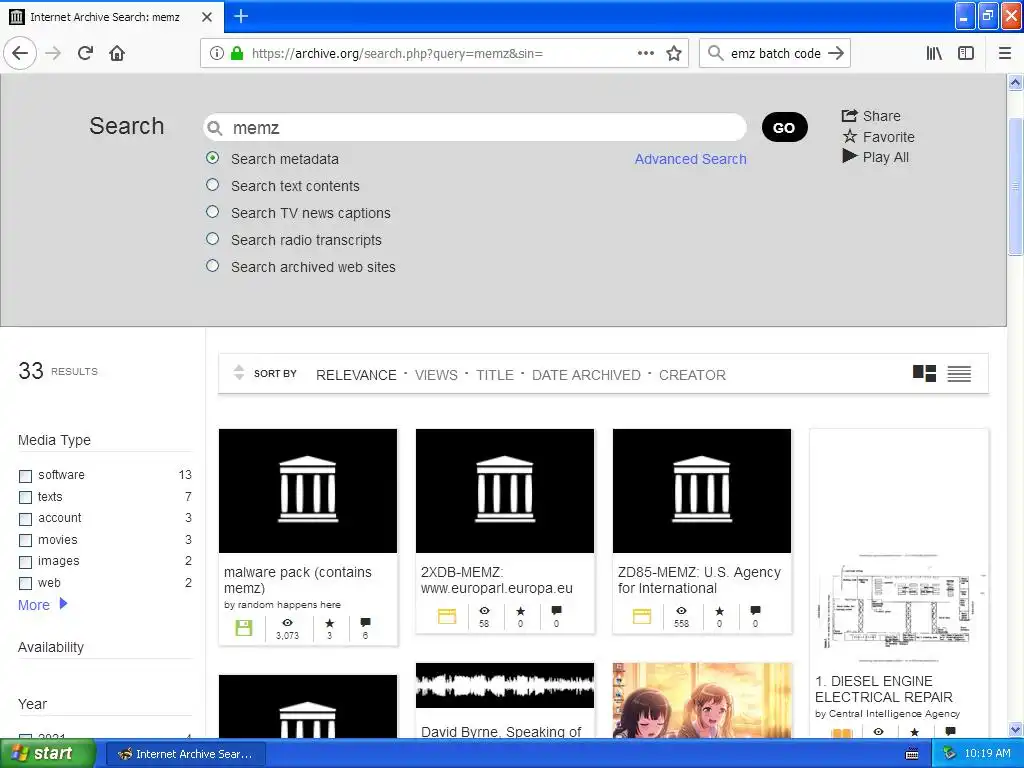This screenshot has height=768, width=1024.
Task: Switch to tile grid view icon
Action: click(x=924, y=374)
